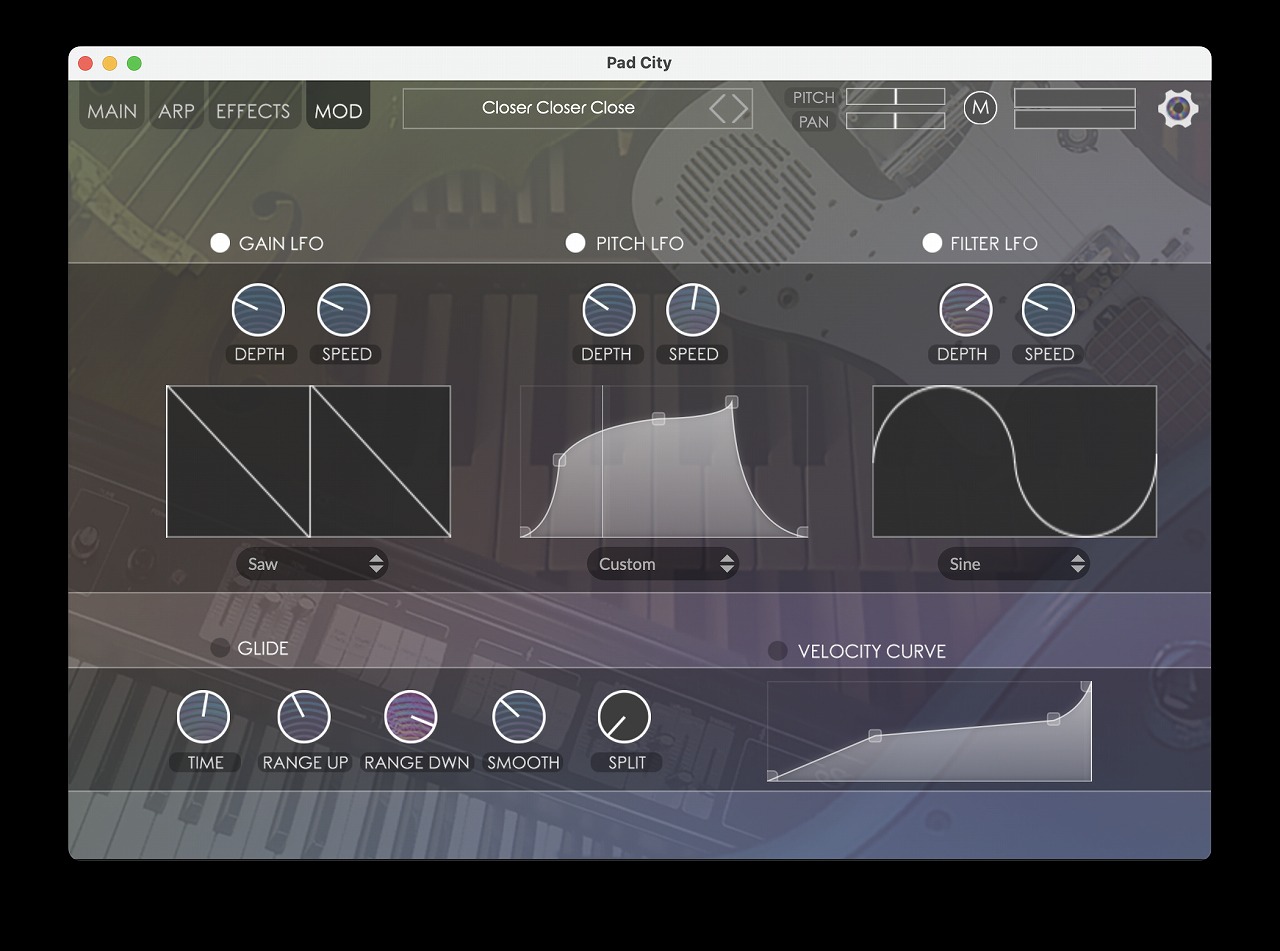Image resolution: width=1280 pixels, height=951 pixels.
Task: Disable the Pitch LFO toggle
Action: (575, 243)
